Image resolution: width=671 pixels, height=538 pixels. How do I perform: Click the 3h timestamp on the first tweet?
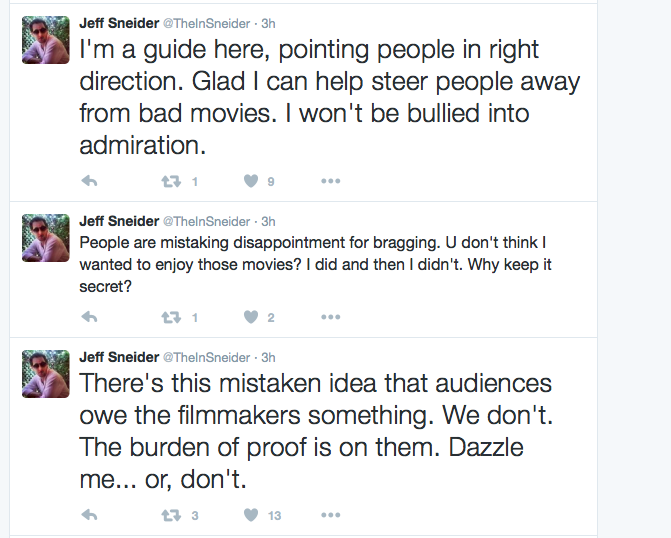[268, 23]
